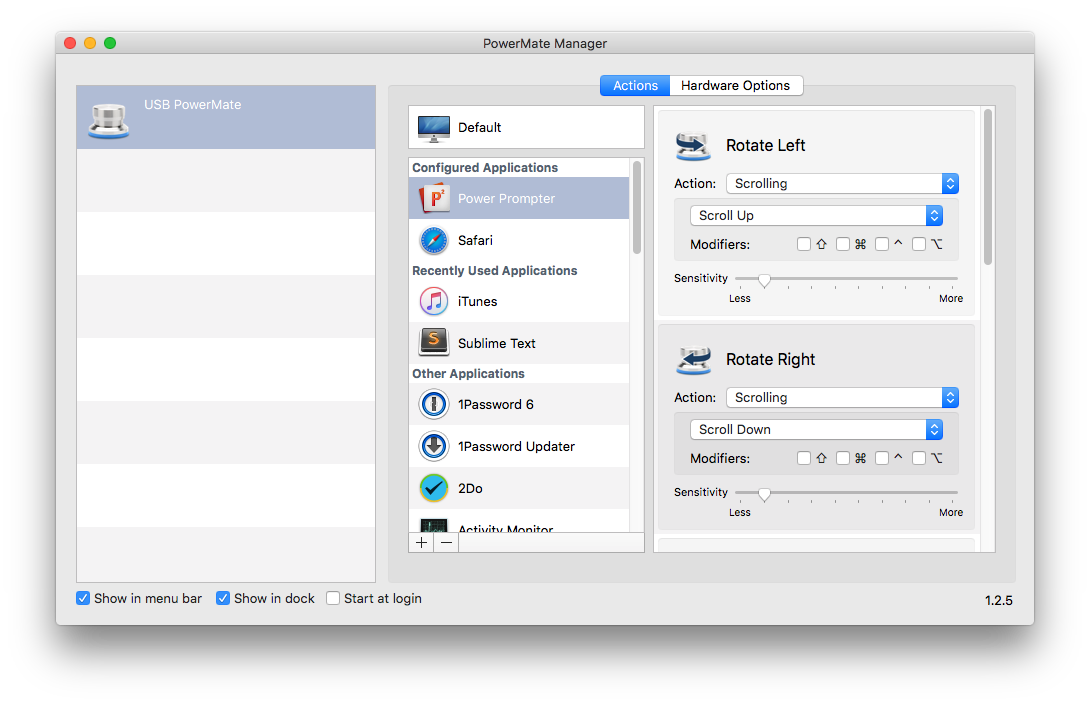Select Safari in Configured Applications
This screenshot has width=1090, height=705.
coord(519,241)
